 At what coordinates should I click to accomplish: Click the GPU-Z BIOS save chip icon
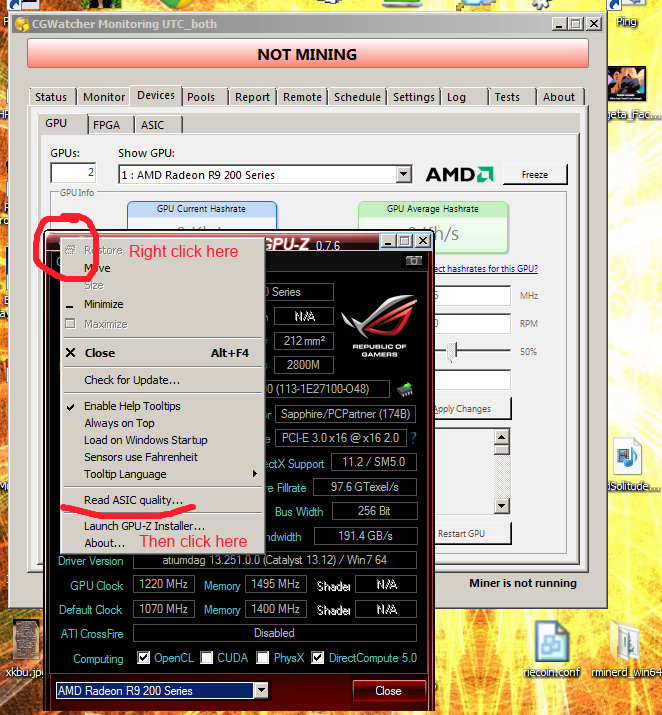[x=404, y=389]
